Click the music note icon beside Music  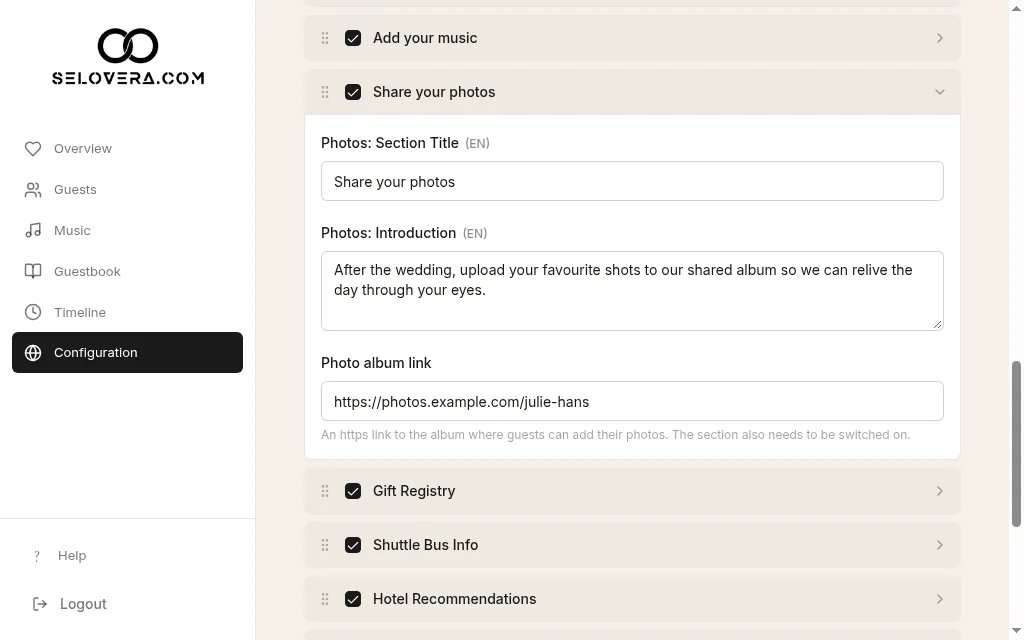pos(33,231)
